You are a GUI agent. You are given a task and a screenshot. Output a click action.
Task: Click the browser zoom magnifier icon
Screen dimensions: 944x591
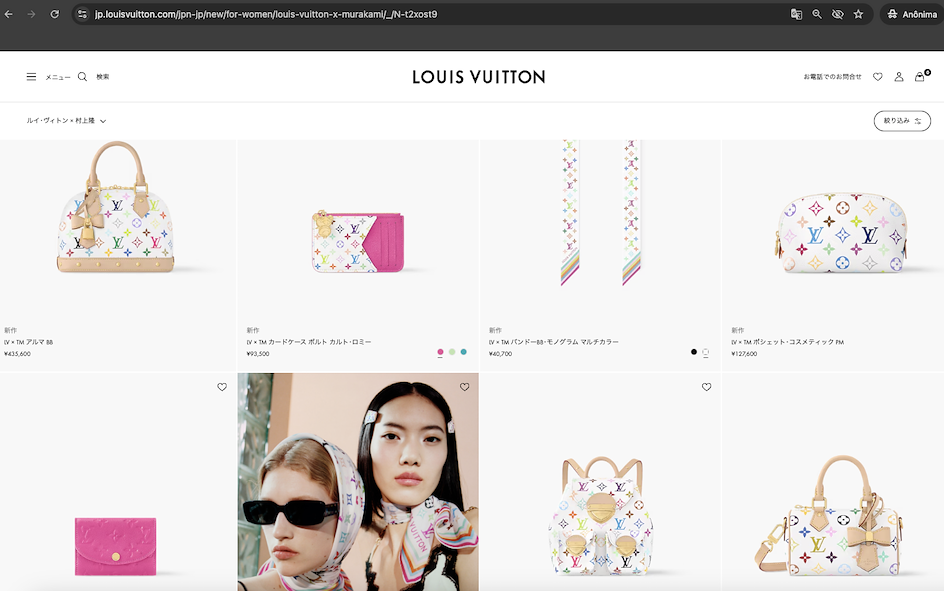click(x=817, y=14)
